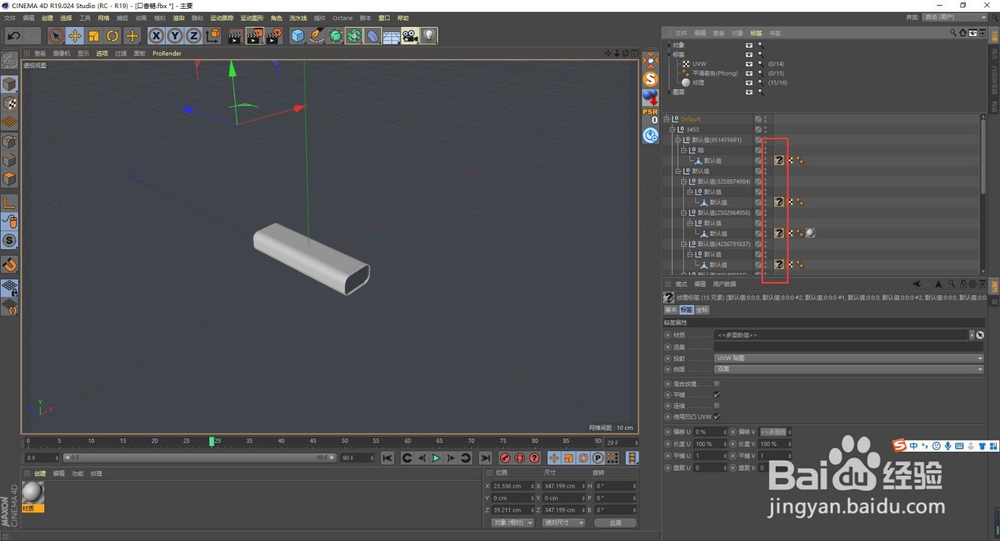The height and width of the screenshot is (541, 1000).
Task: Collapse 默认值(3258974984) tree node
Action: pos(684,181)
